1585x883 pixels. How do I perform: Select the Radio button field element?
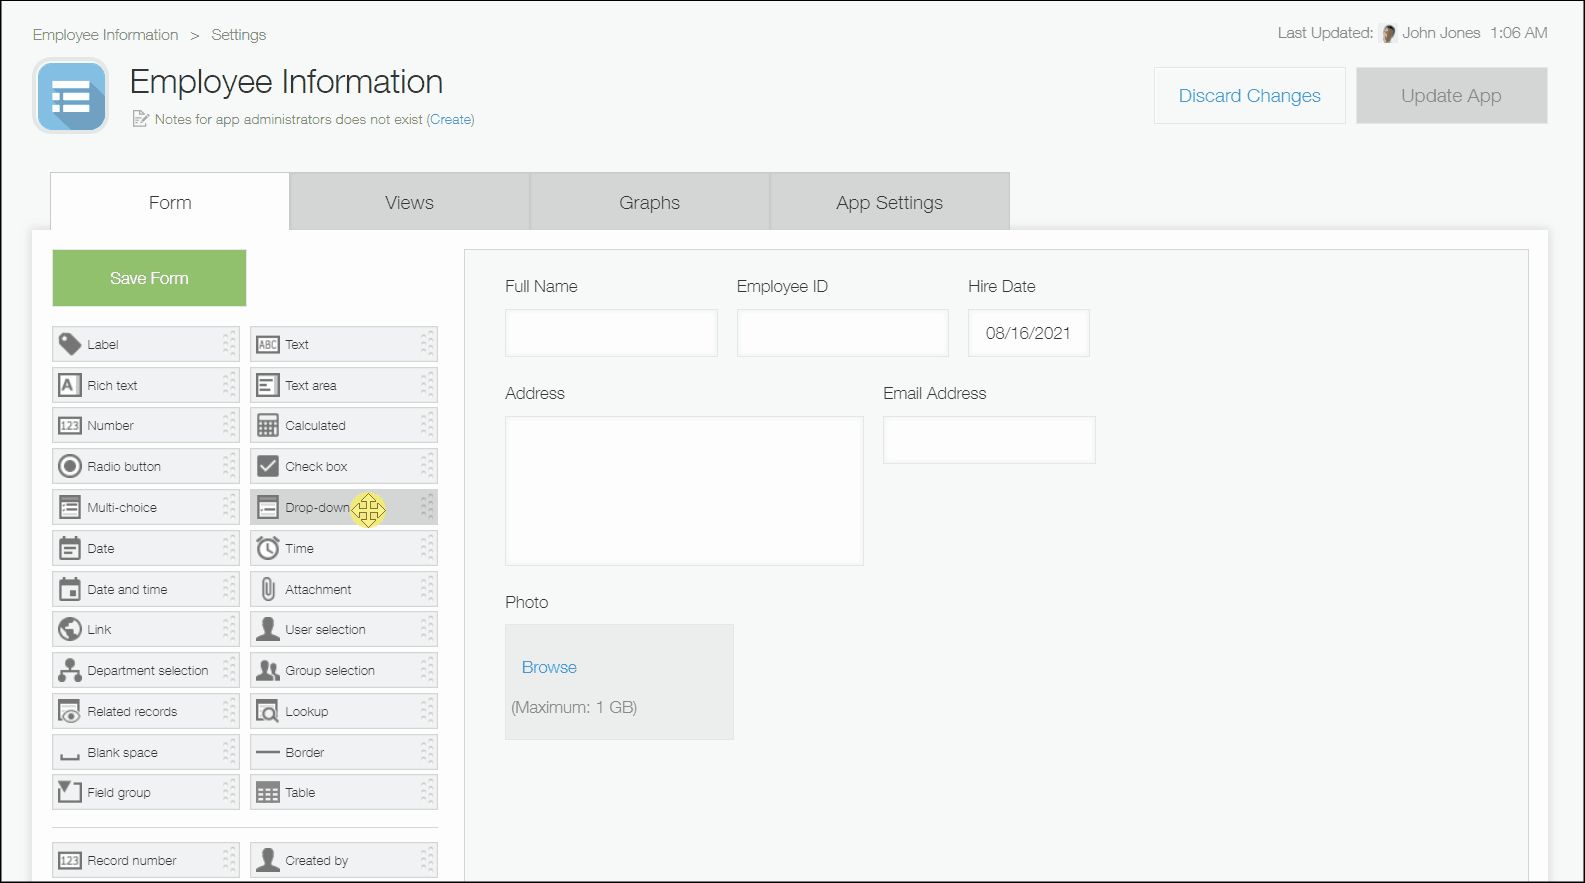[x=145, y=466]
